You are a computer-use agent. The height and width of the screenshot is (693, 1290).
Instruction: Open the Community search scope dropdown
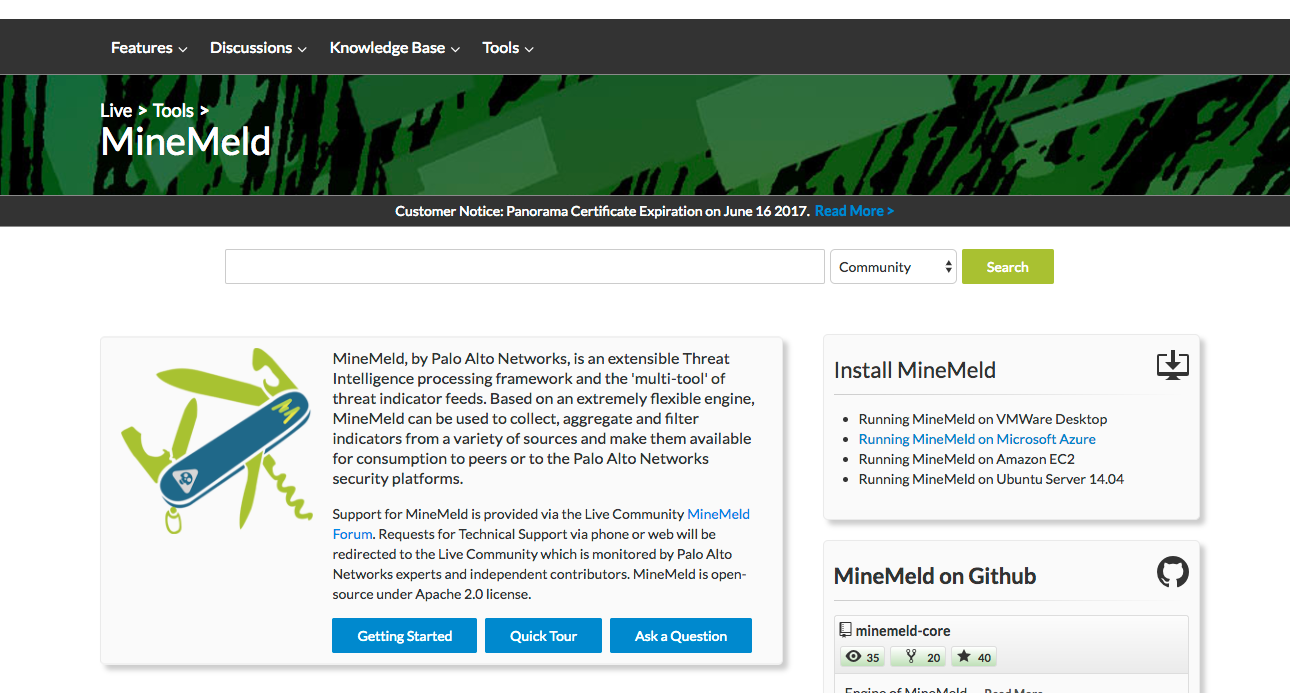(x=893, y=267)
